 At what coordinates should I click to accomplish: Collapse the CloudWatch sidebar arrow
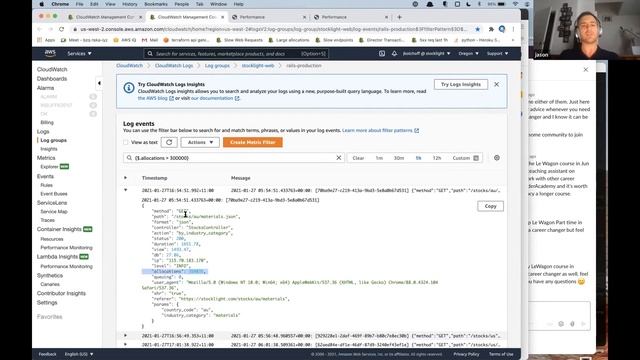coord(99,83)
